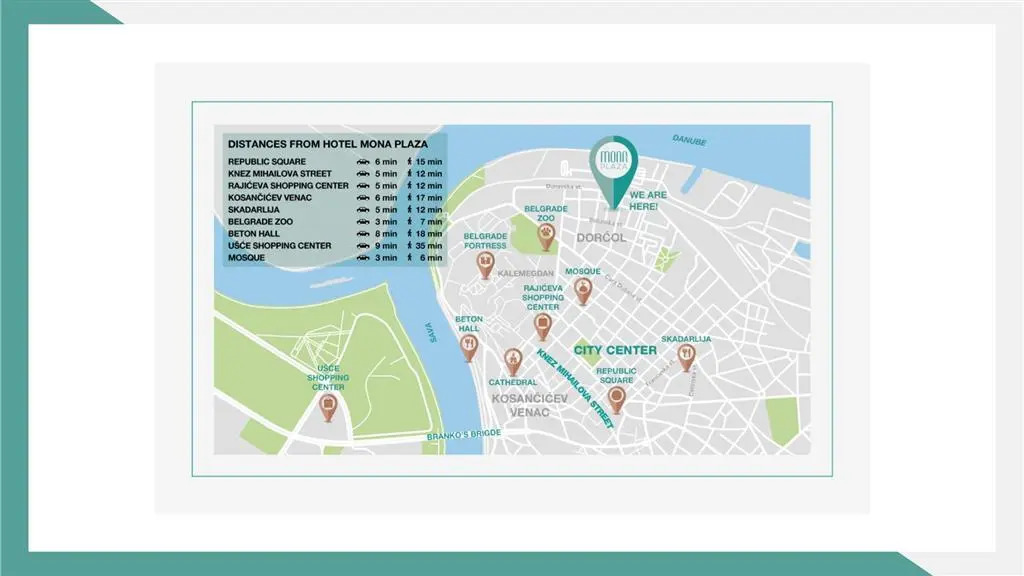
Task: Click the Knez Mihailova Street map label
Action: (575, 388)
